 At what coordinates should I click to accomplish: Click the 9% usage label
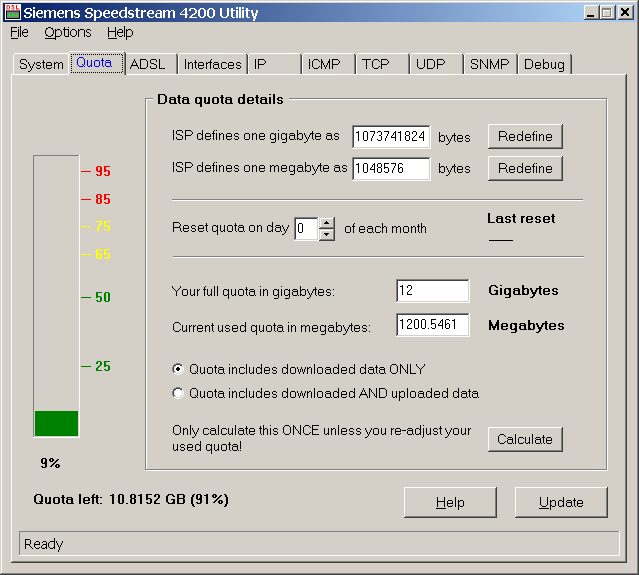50,463
